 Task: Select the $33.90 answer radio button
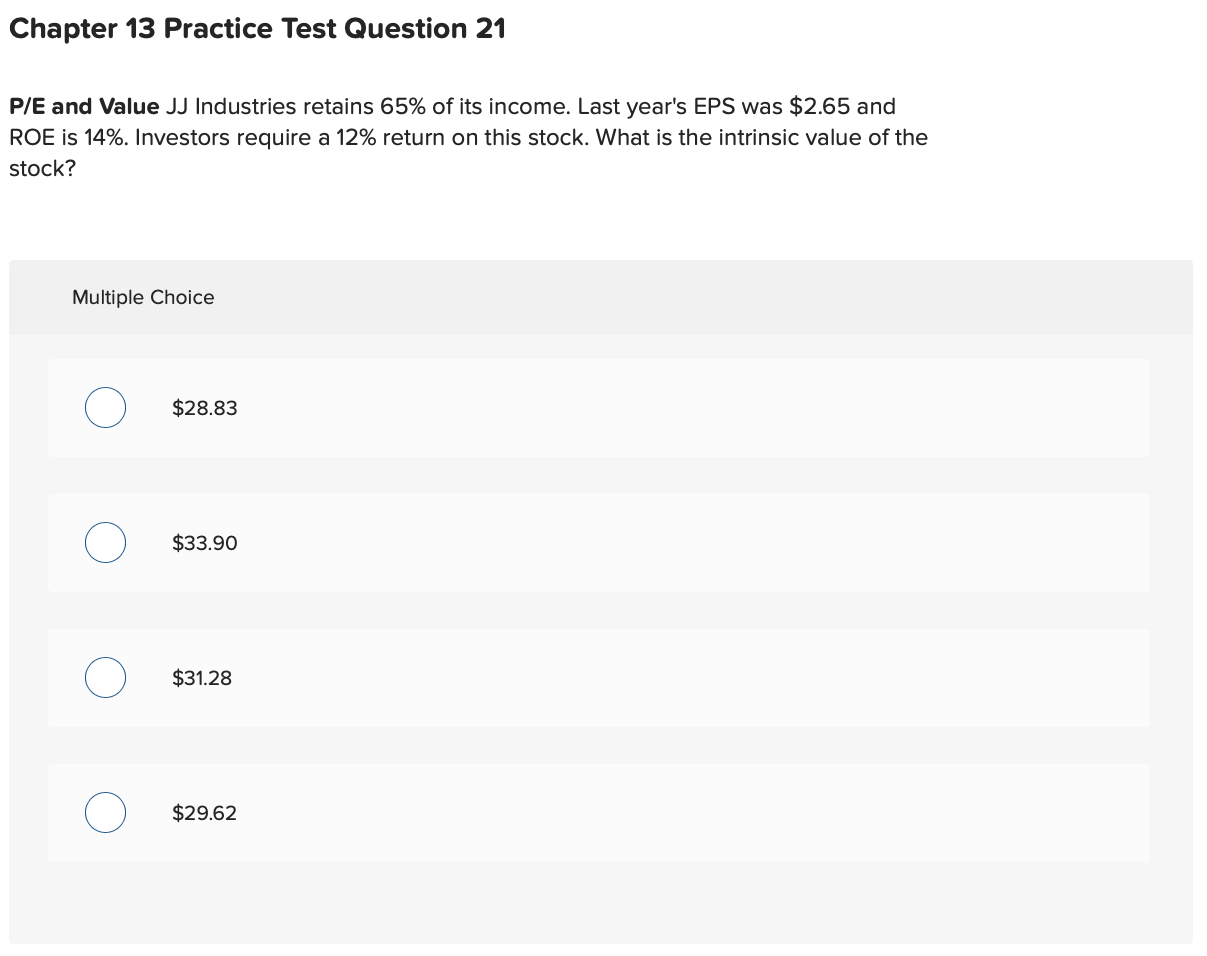point(105,542)
